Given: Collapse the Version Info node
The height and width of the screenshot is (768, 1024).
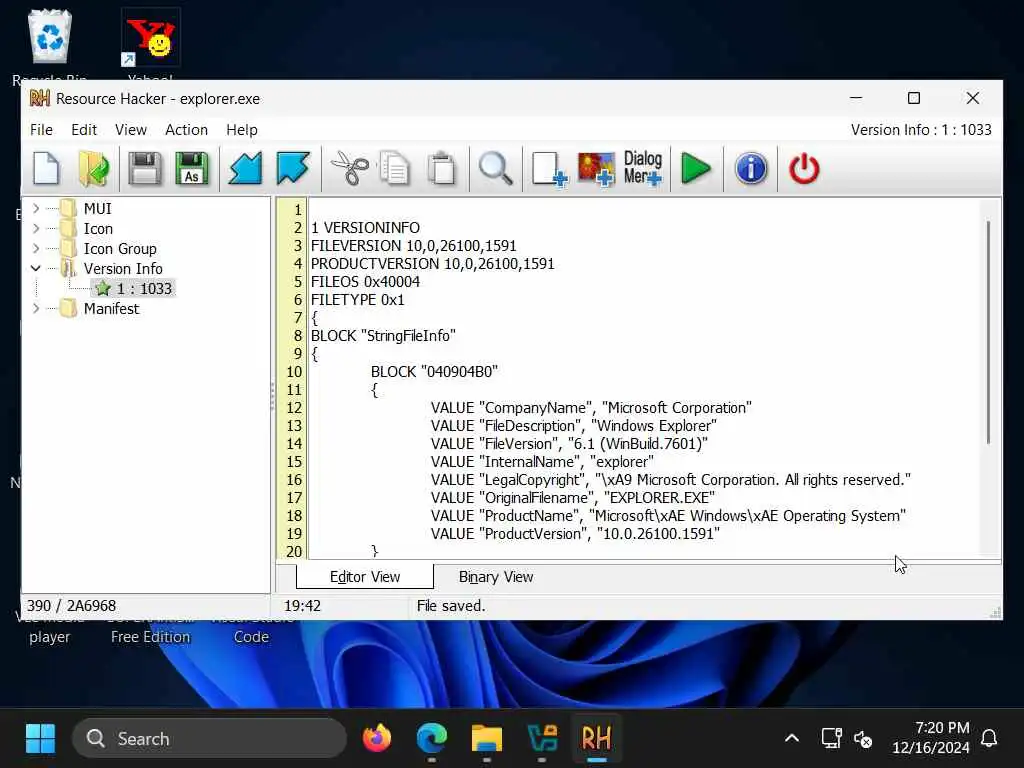Looking at the screenshot, I should pos(36,268).
